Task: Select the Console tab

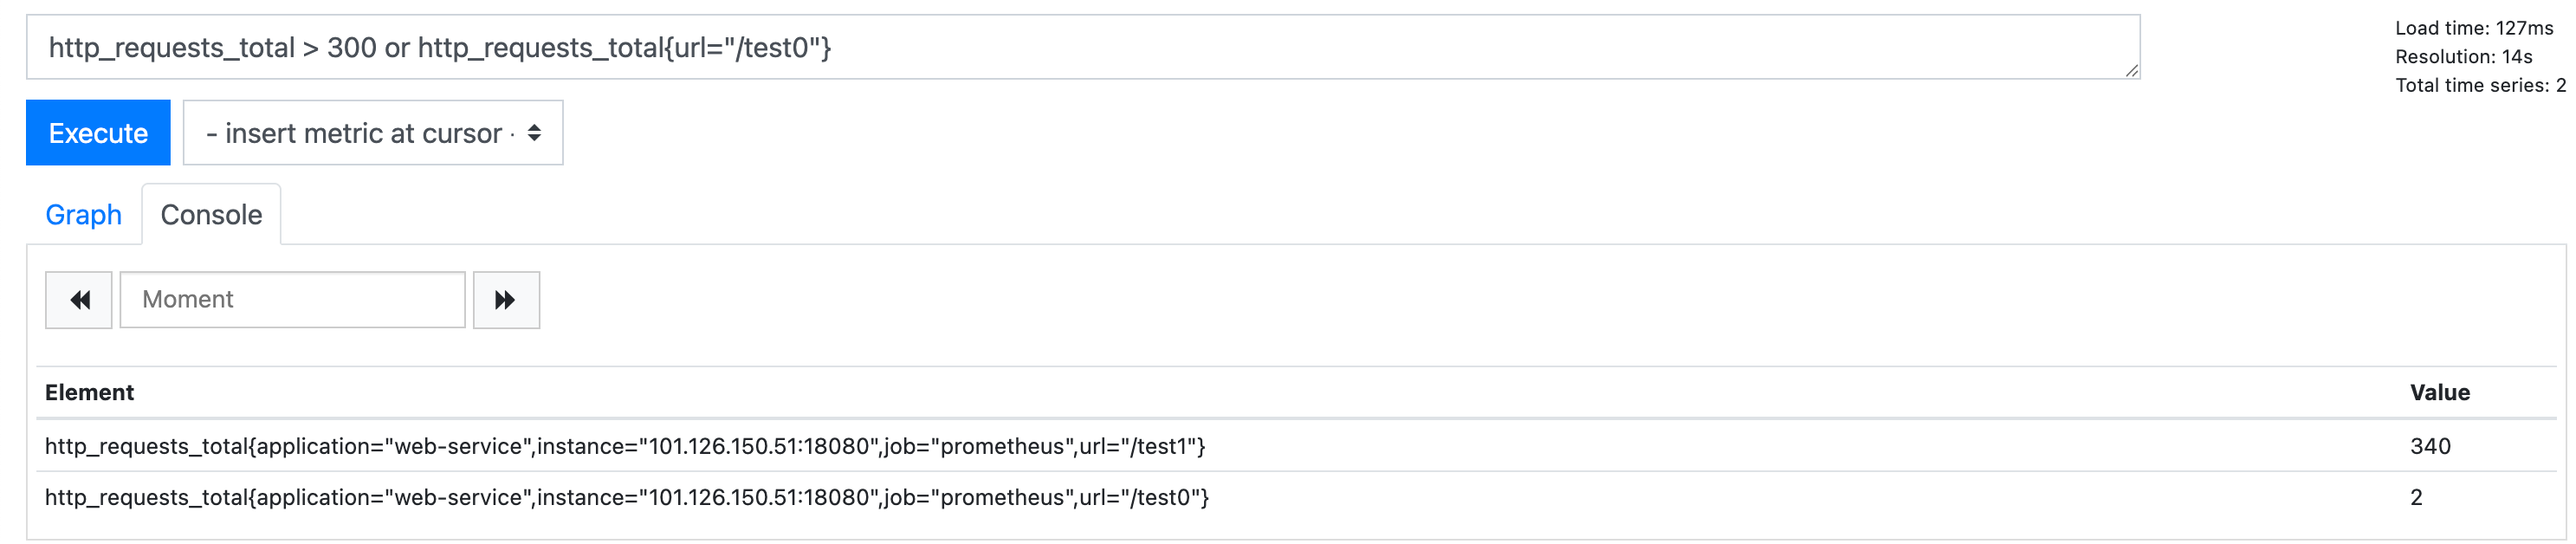Action: 211,215
